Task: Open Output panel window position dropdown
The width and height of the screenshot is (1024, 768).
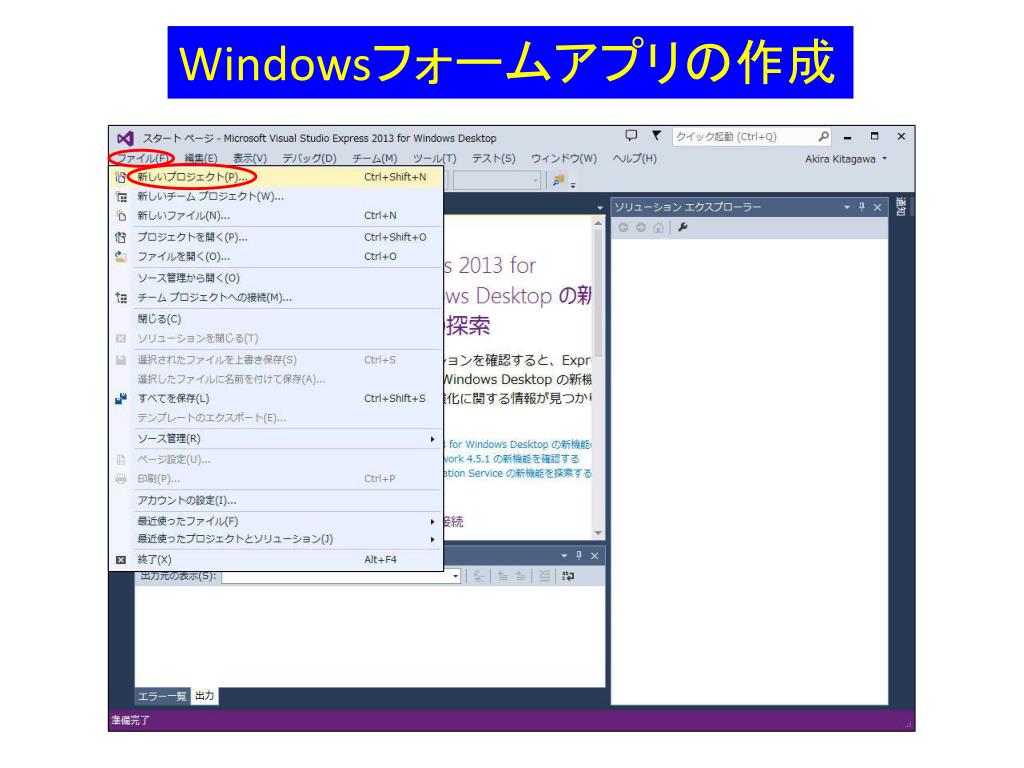Action: click(564, 556)
